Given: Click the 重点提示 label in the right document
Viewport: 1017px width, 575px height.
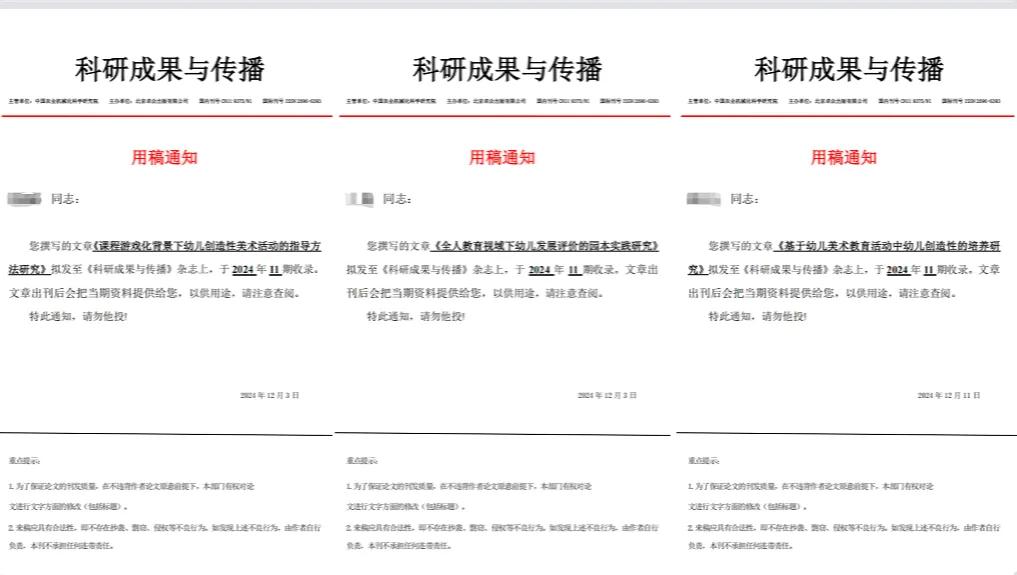Looking at the screenshot, I should 702,461.
